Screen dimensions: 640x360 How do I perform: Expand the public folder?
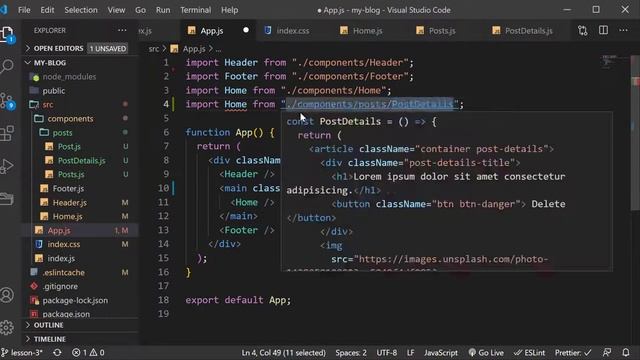click(53, 91)
